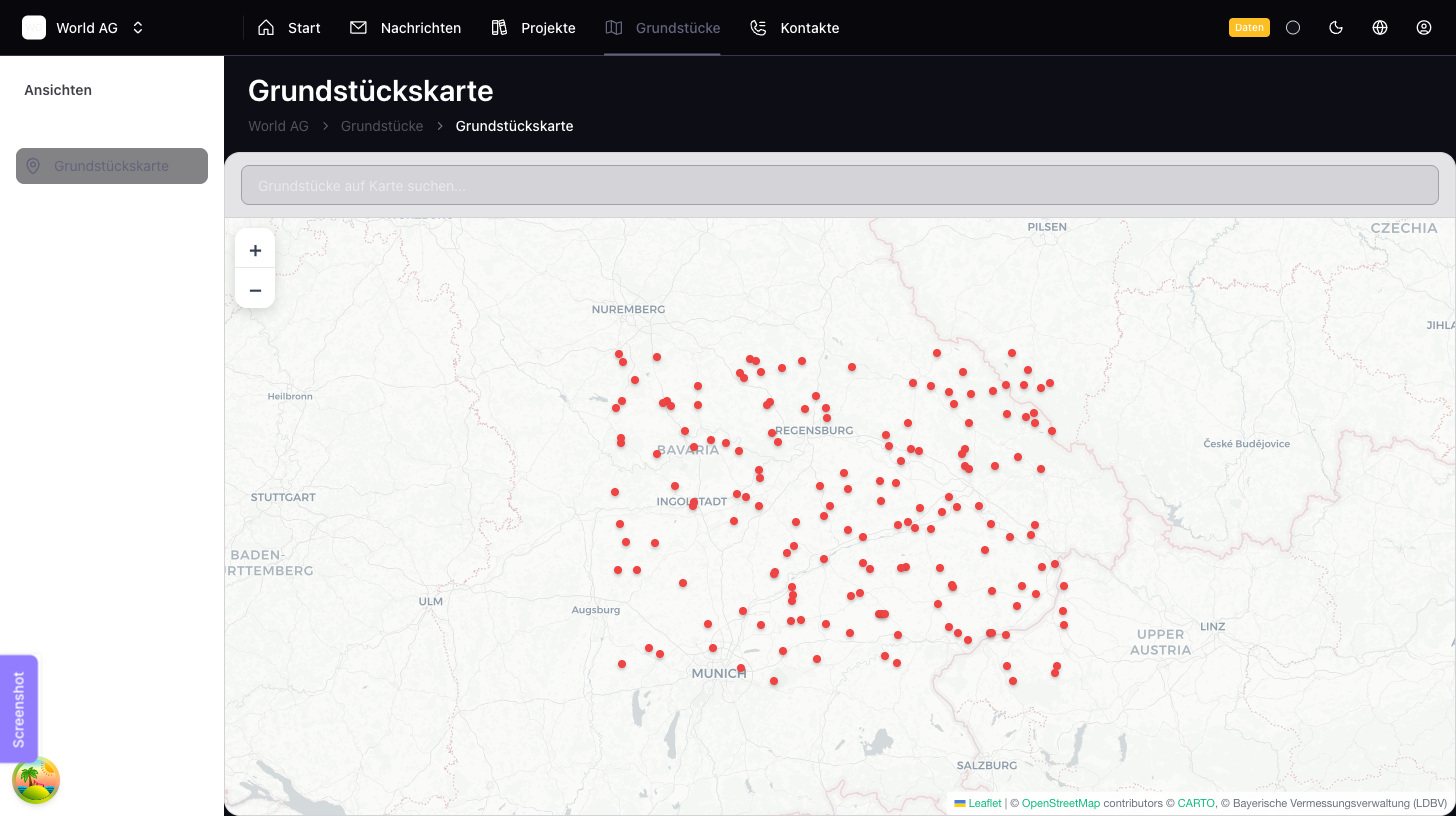Image resolution: width=1456 pixels, height=816 pixels.
Task: Open the user account icon
Action: pyautogui.click(x=1424, y=27)
